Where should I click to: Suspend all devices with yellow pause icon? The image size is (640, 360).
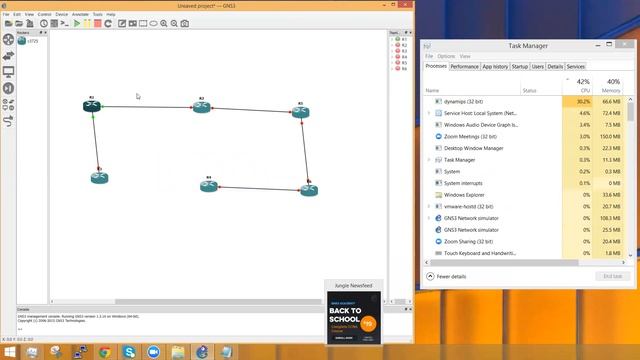coord(87,24)
